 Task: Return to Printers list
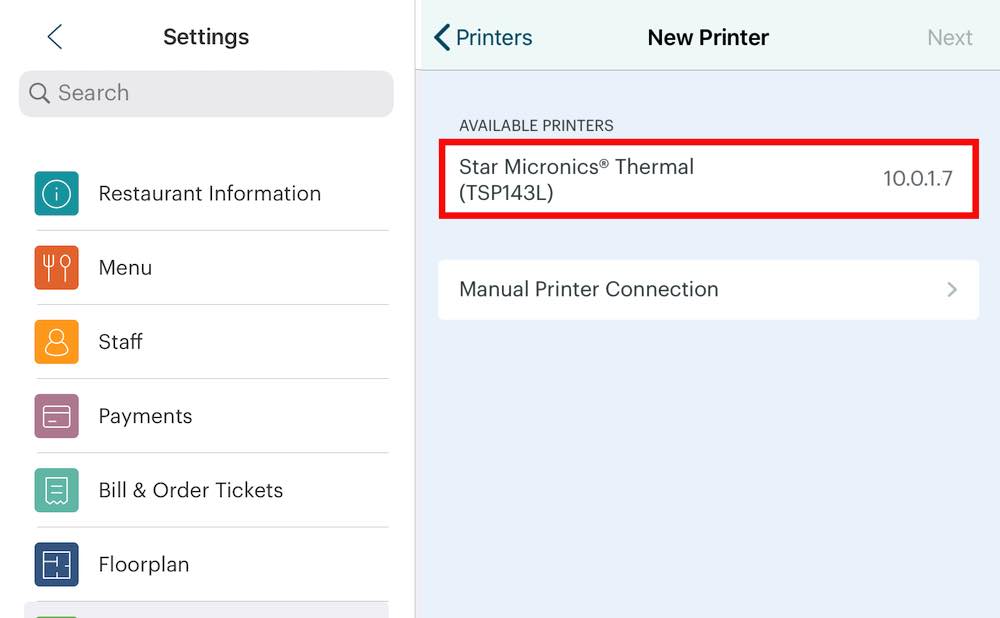(x=483, y=37)
